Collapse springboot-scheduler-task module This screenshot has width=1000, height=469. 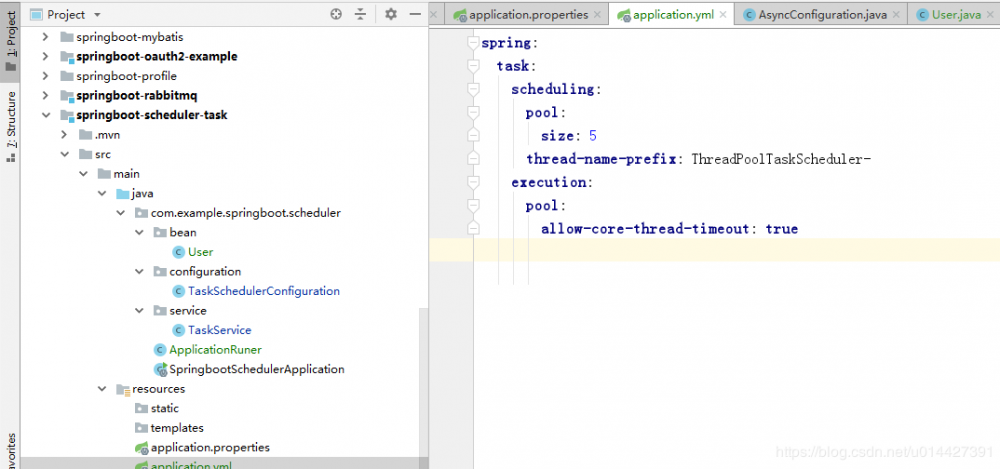pos(45,115)
